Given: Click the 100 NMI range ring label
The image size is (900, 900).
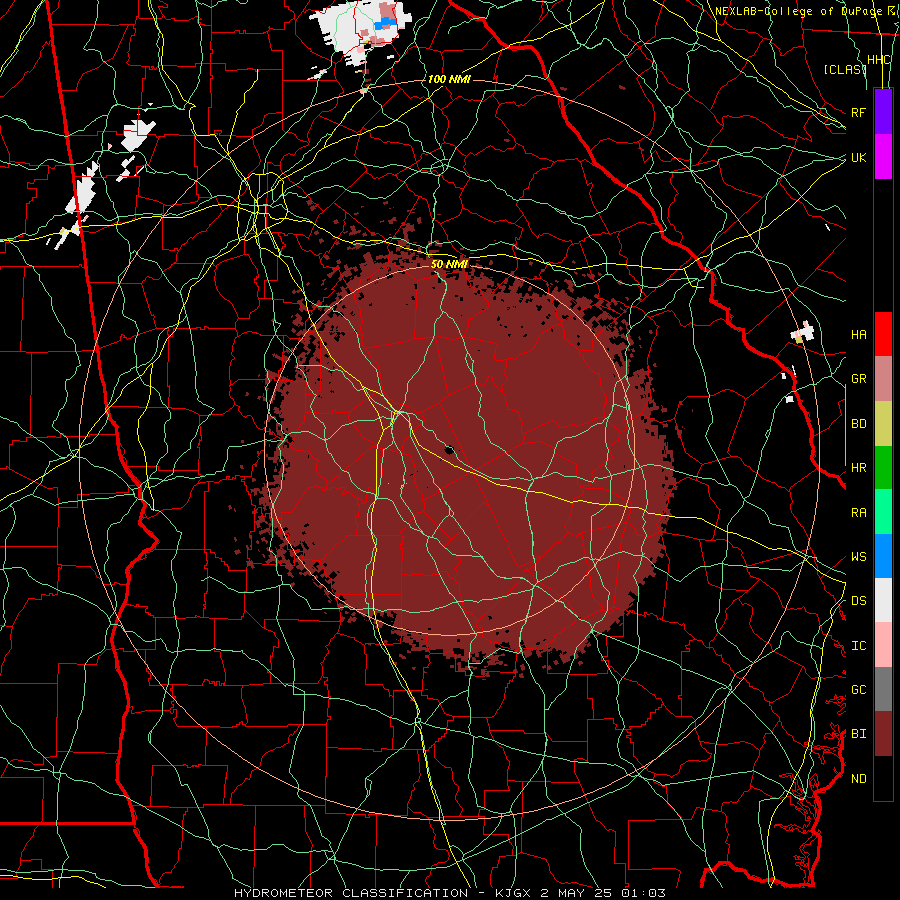Looking at the screenshot, I should pyautogui.click(x=449, y=79).
